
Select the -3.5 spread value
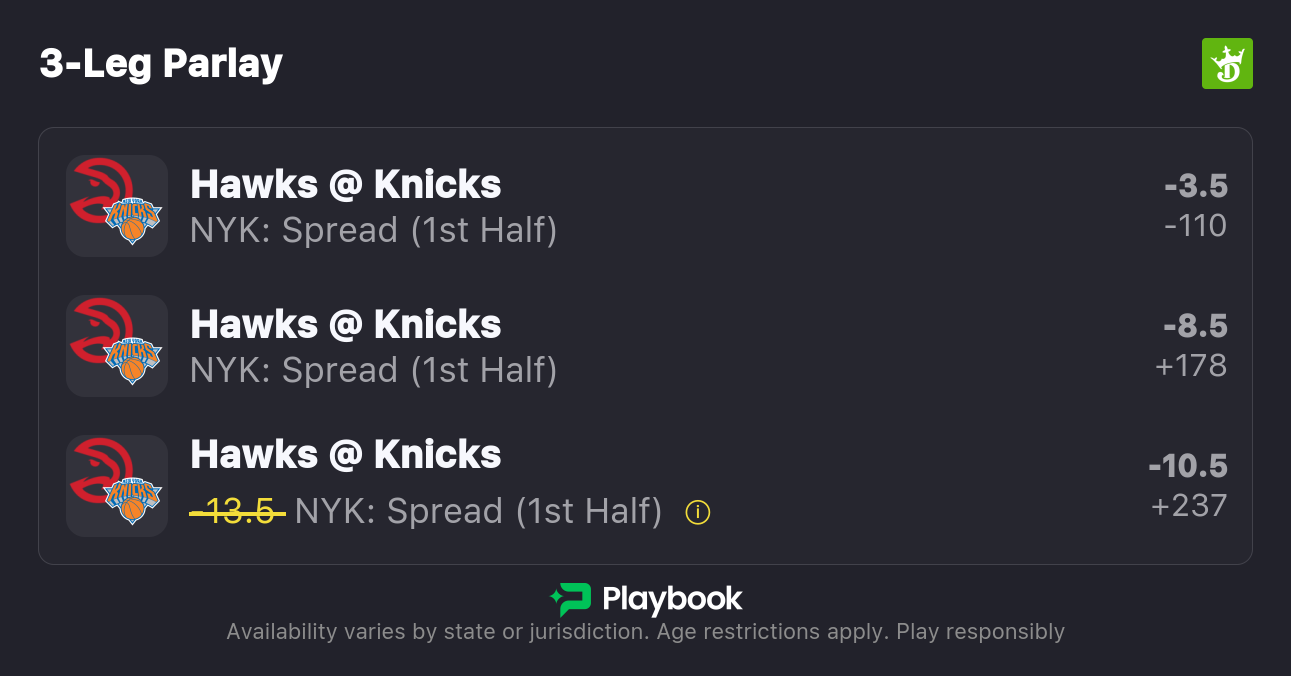click(x=1195, y=186)
